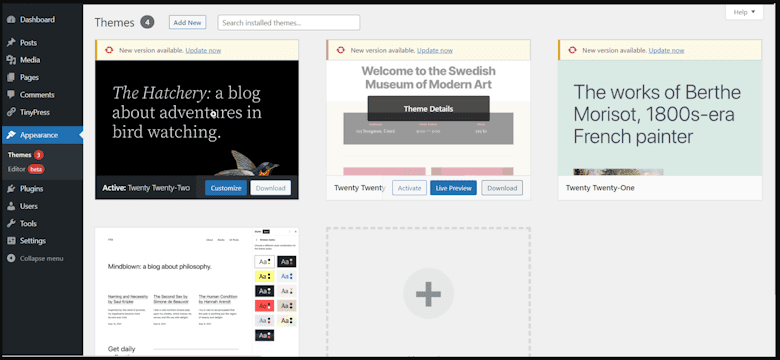Image resolution: width=780 pixels, height=360 pixels.
Task: Activate the Twenty Twenty theme
Action: 409,188
